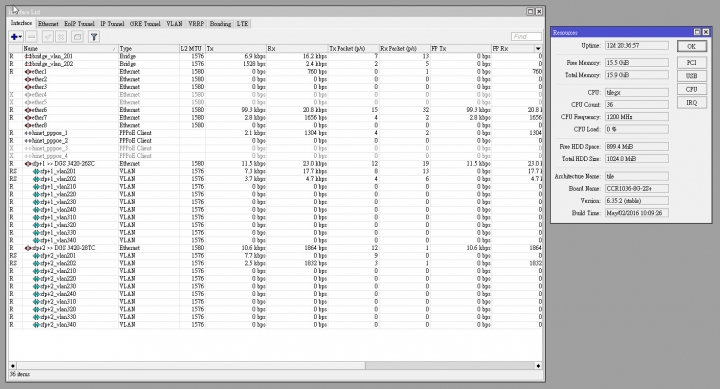Open the IP Tunnel tab
The image size is (720, 389).
coord(112,23)
